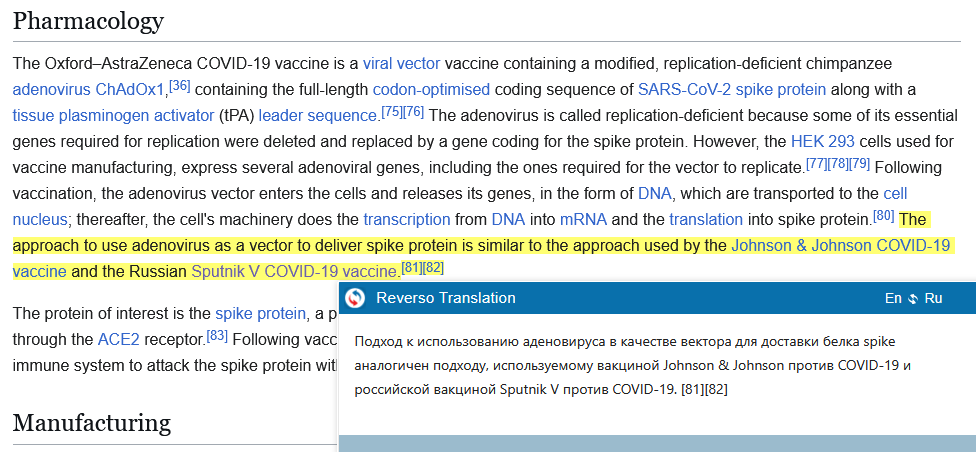The height and width of the screenshot is (452, 976).
Task: Swap languages with the arrows icon
Action: point(913,298)
